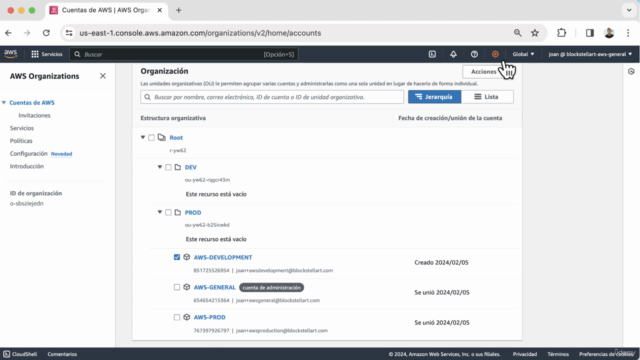The width and height of the screenshot is (640, 360).
Task: Click the Root folder icon
Action: tap(162, 137)
